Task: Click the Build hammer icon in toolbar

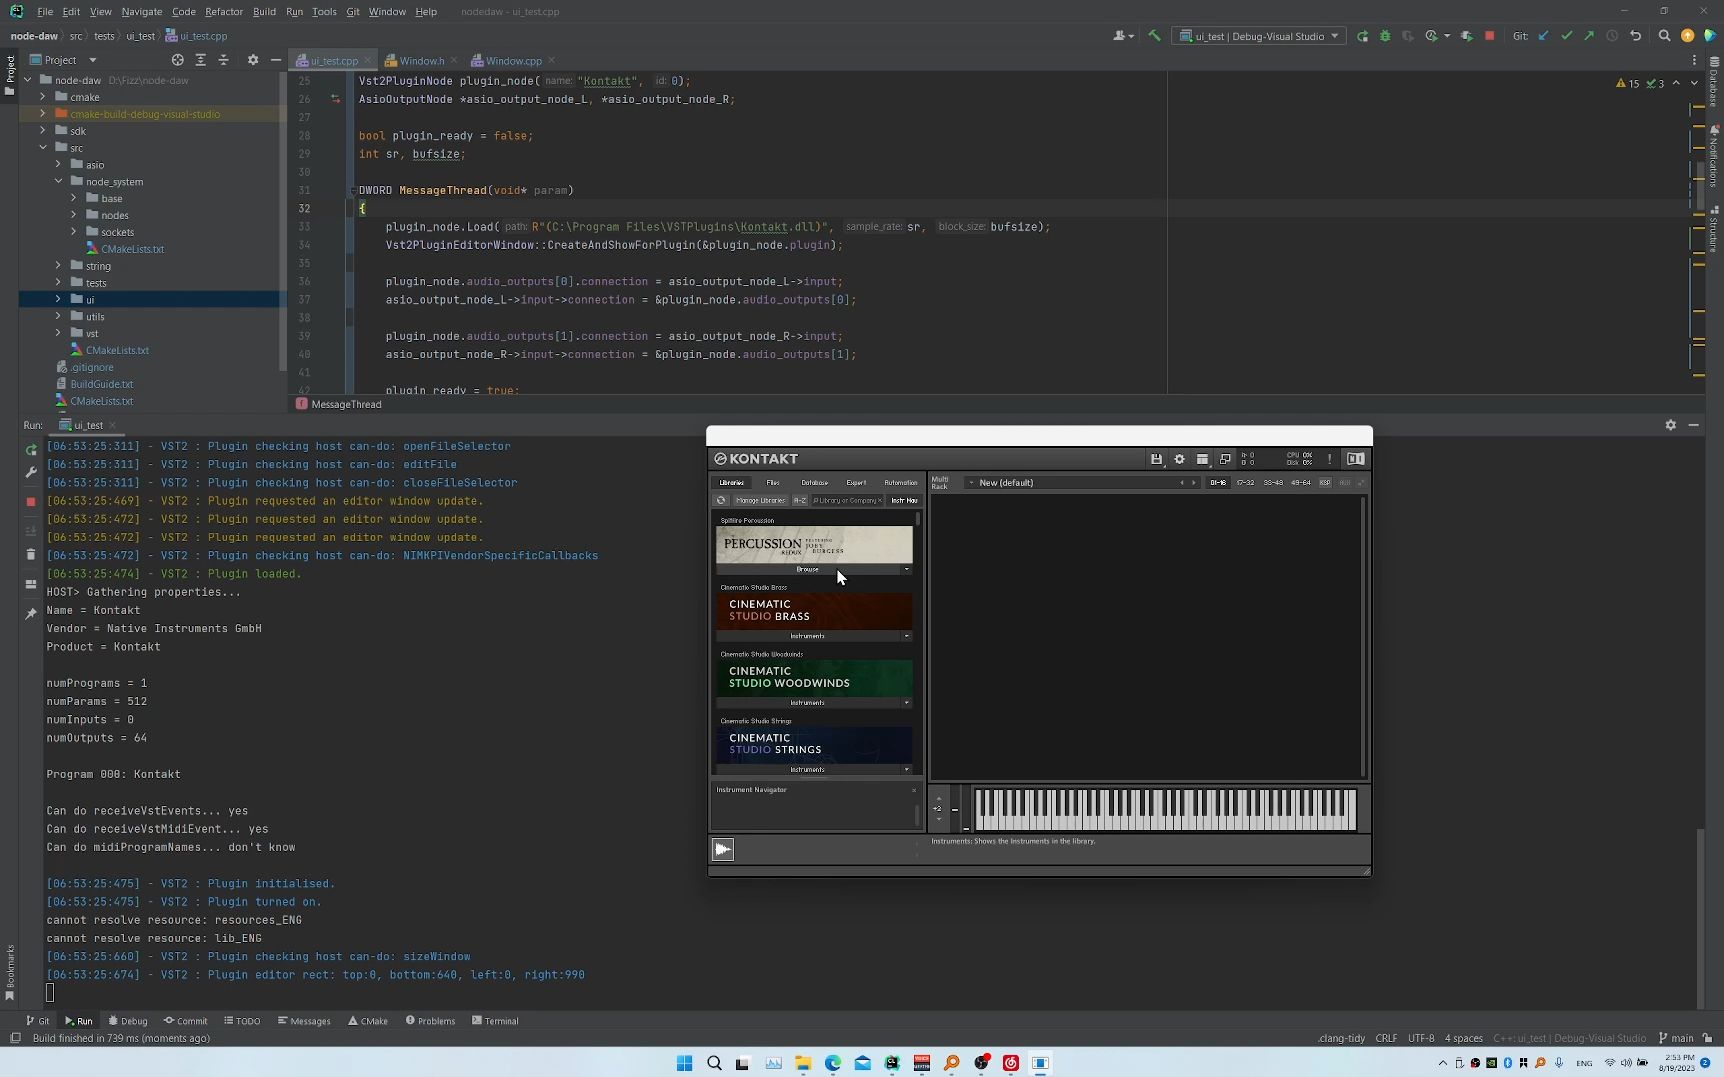Action: pos(1154,36)
